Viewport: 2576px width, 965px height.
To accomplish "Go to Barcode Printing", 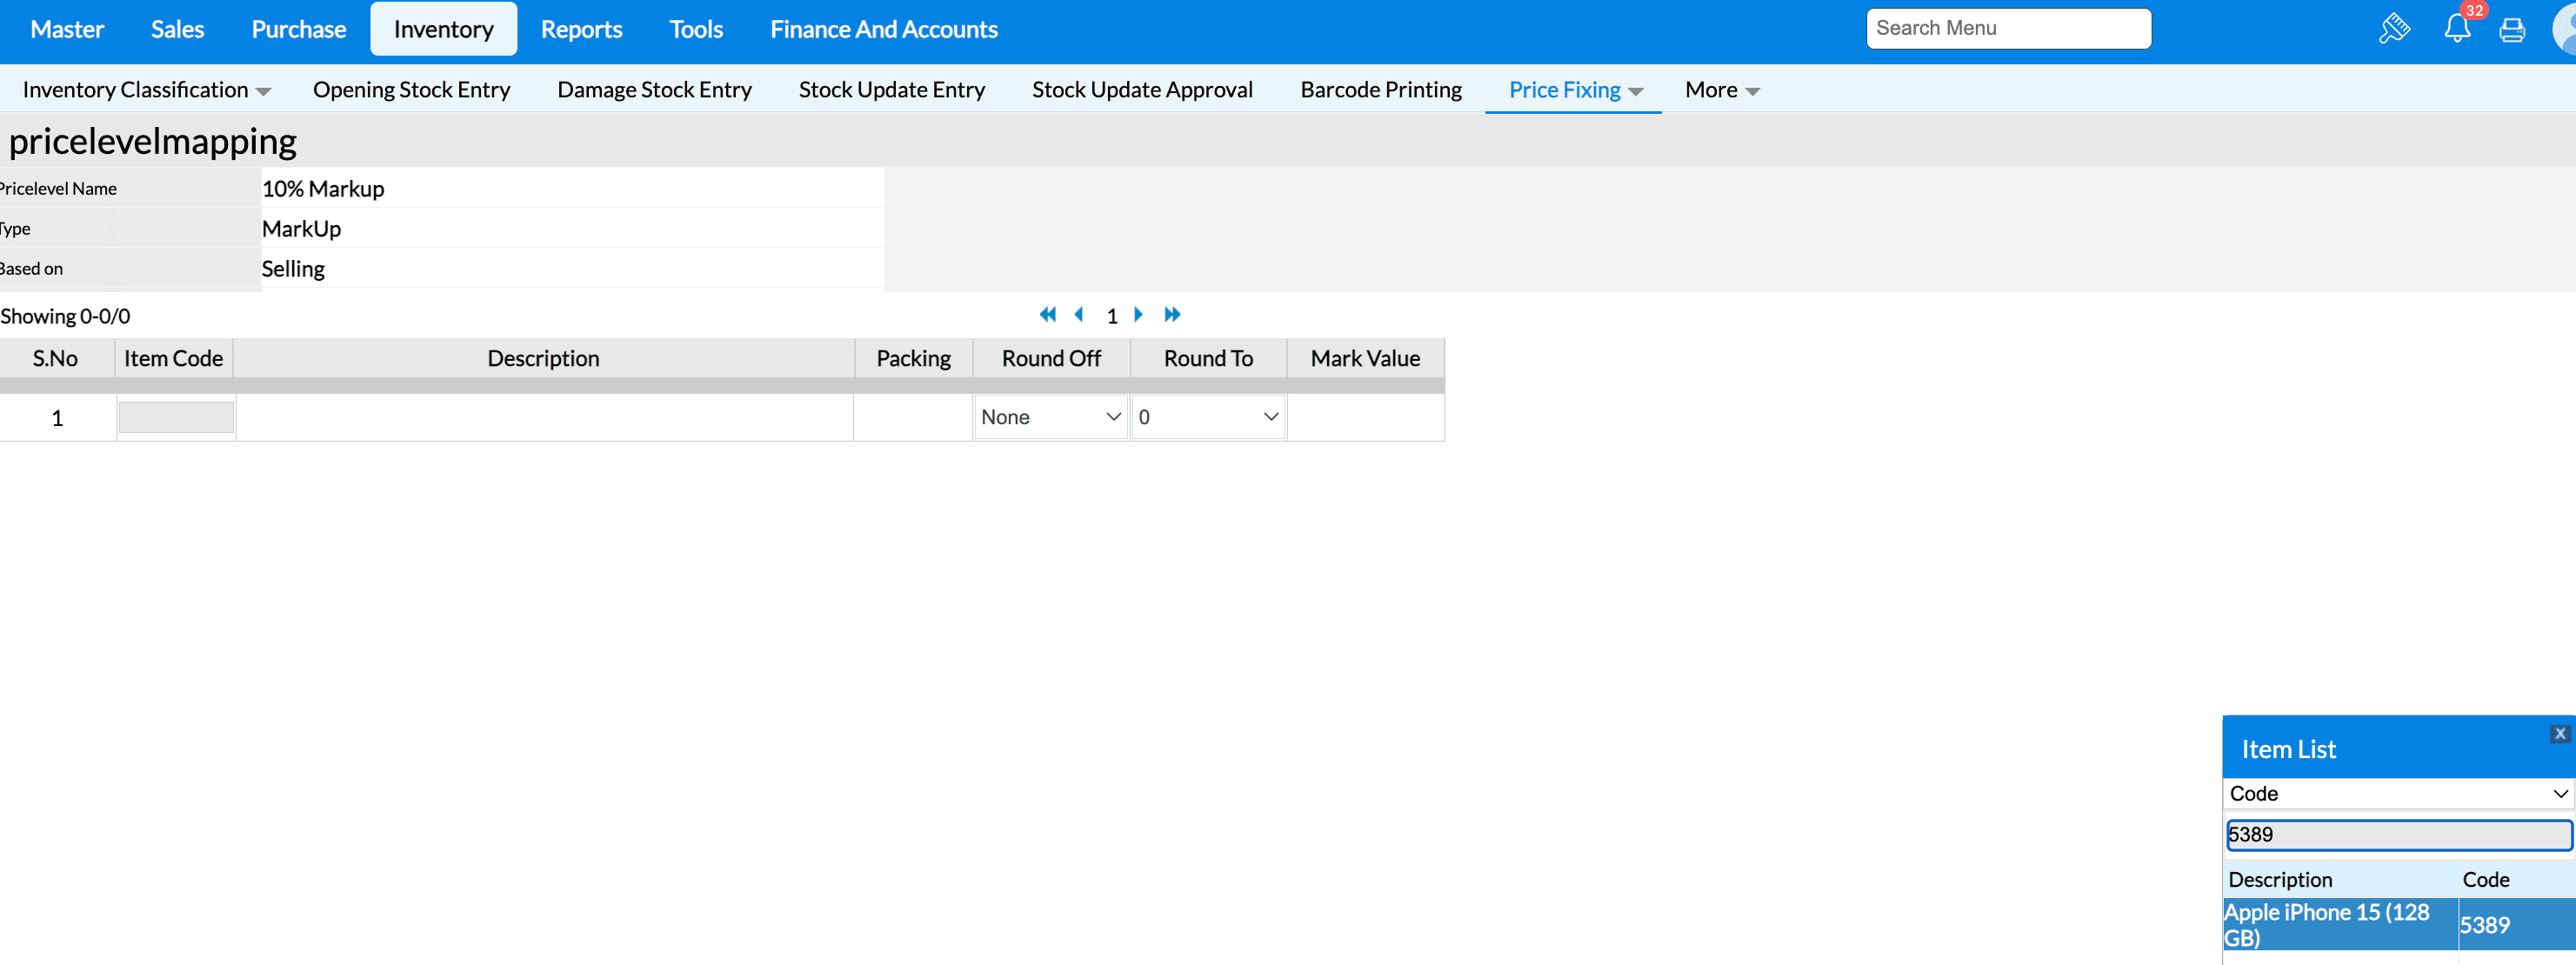I will pyautogui.click(x=1380, y=90).
